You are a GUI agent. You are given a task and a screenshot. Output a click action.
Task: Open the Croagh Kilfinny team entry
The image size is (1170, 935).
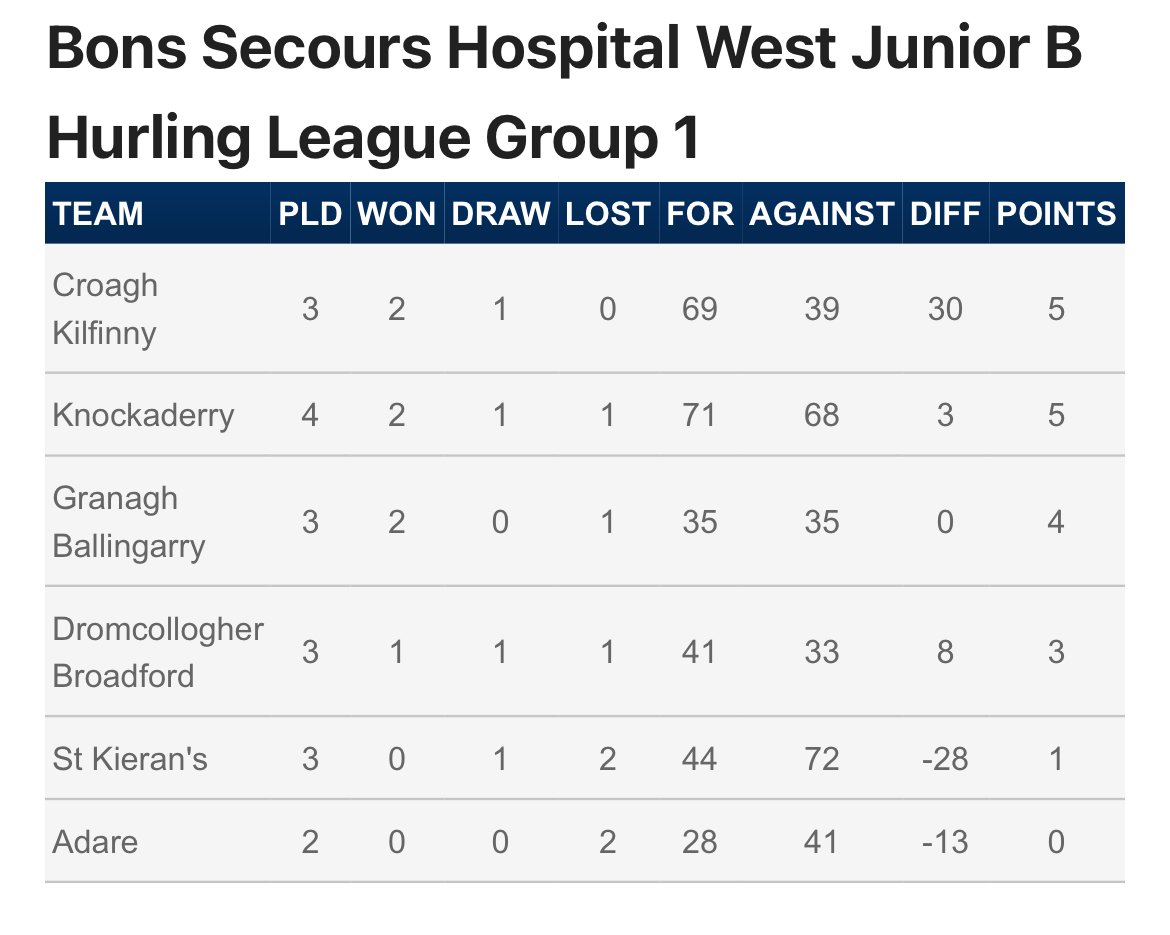tap(105, 309)
